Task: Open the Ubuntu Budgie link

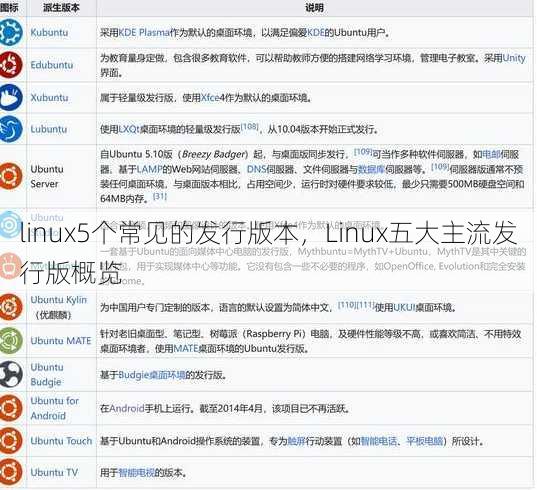Action: point(47,374)
